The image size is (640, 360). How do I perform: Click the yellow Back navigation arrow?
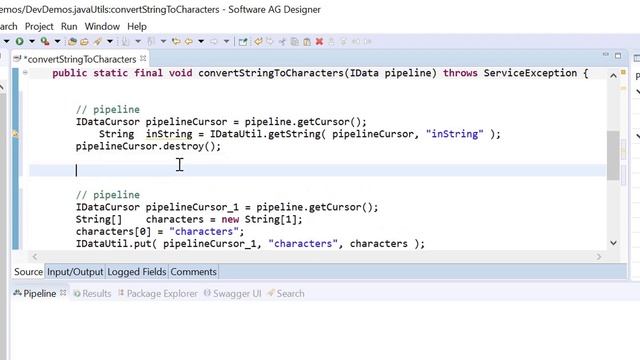pyautogui.click(x=189, y=42)
